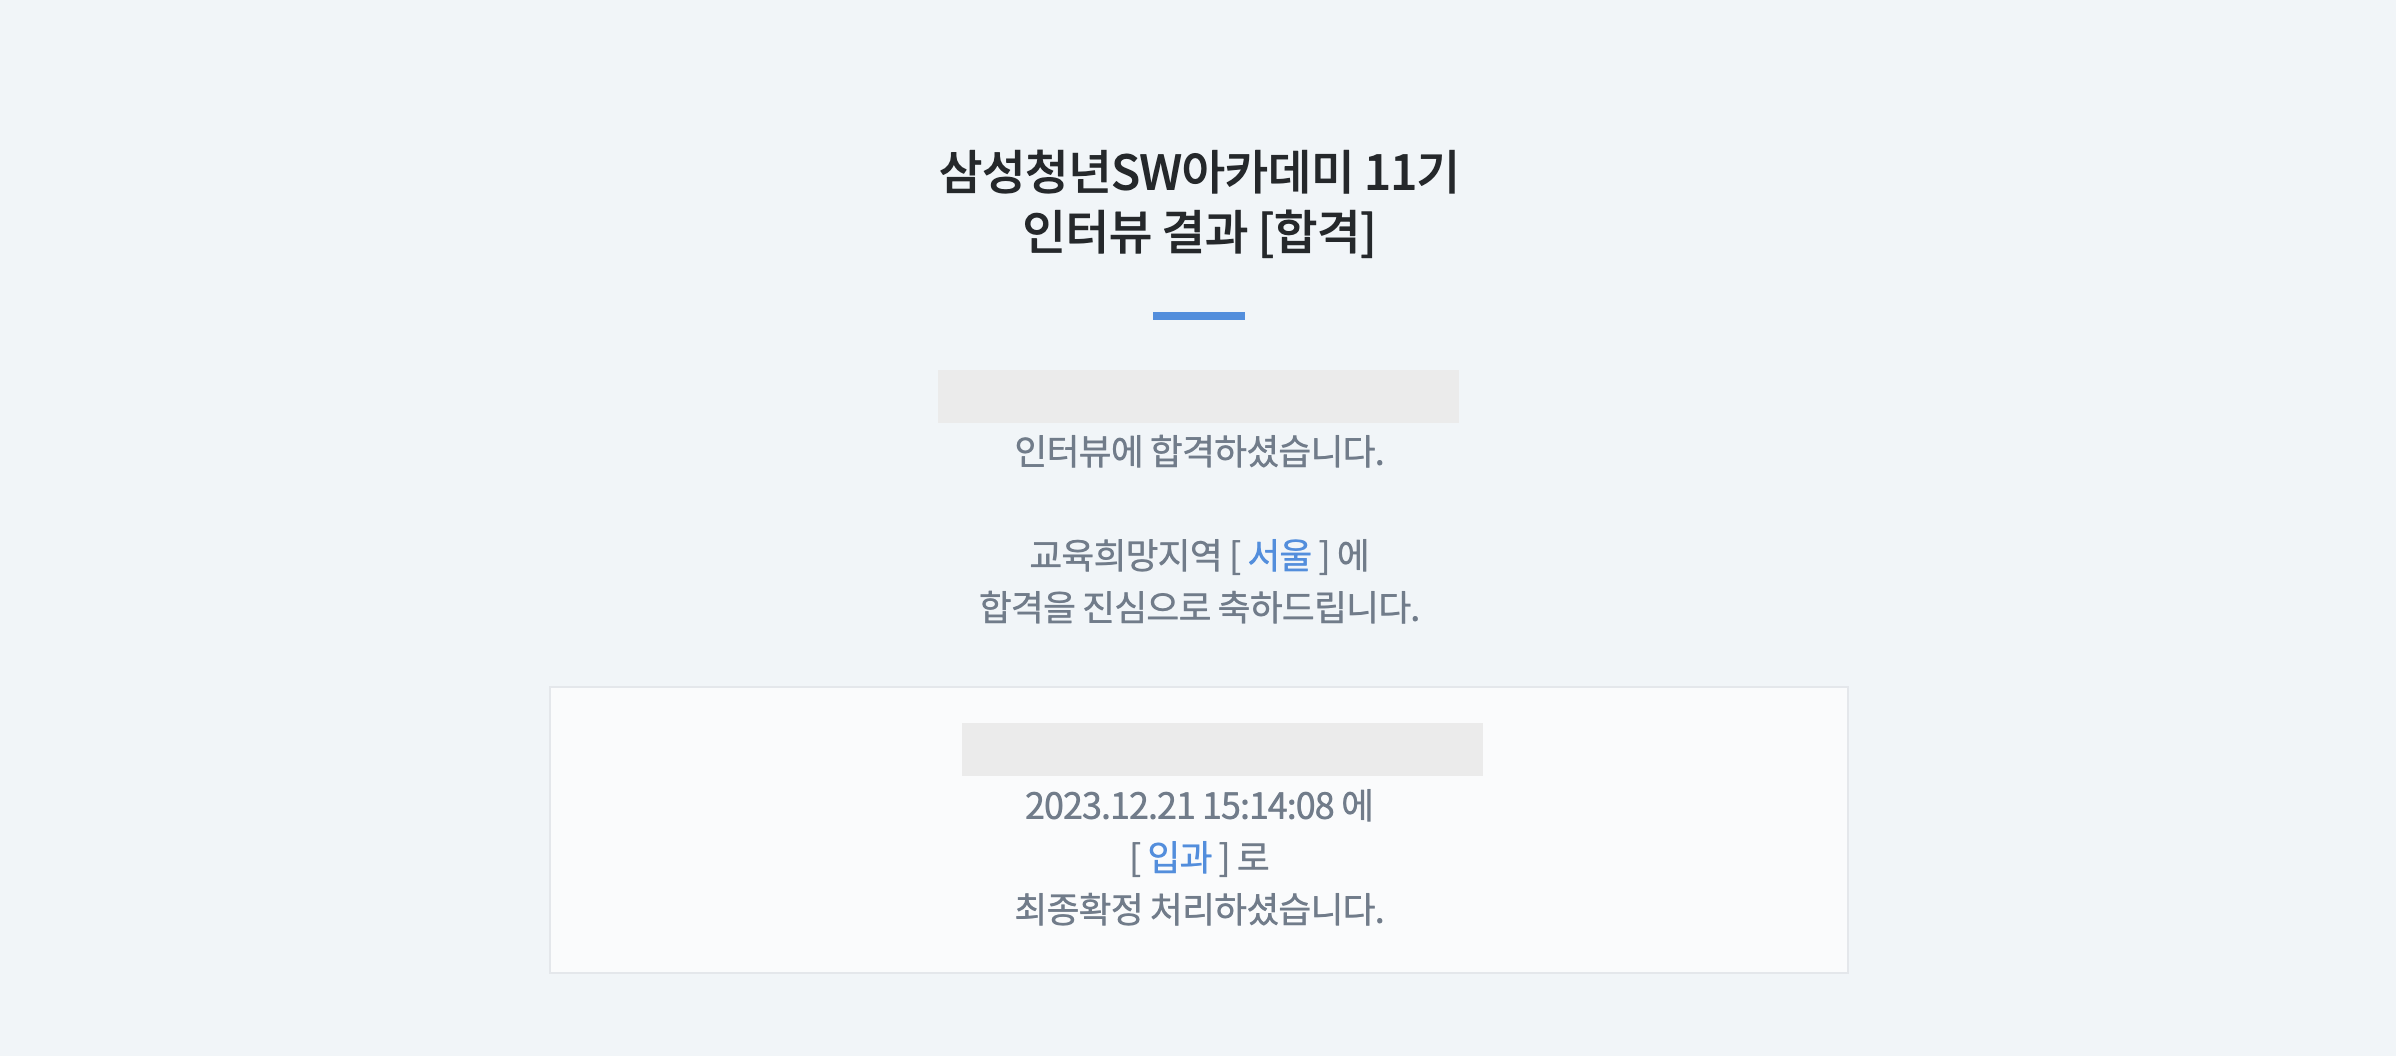The width and height of the screenshot is (2396, 1056).
Task: Click the 인터뷰에 합격하셨습니다 message
Action: click(1198, 452)
